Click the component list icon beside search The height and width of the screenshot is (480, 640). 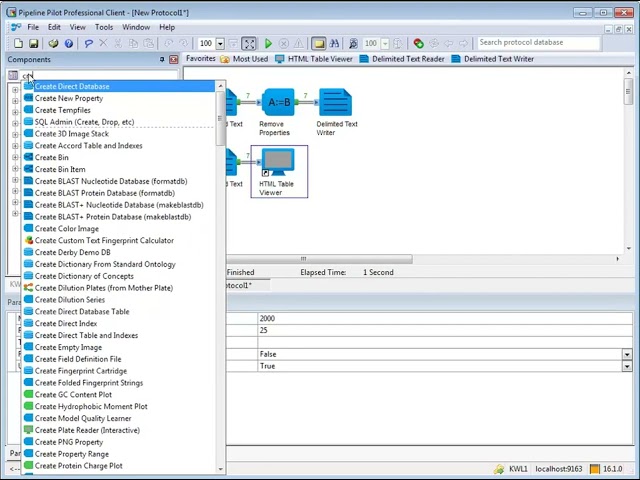13,76
